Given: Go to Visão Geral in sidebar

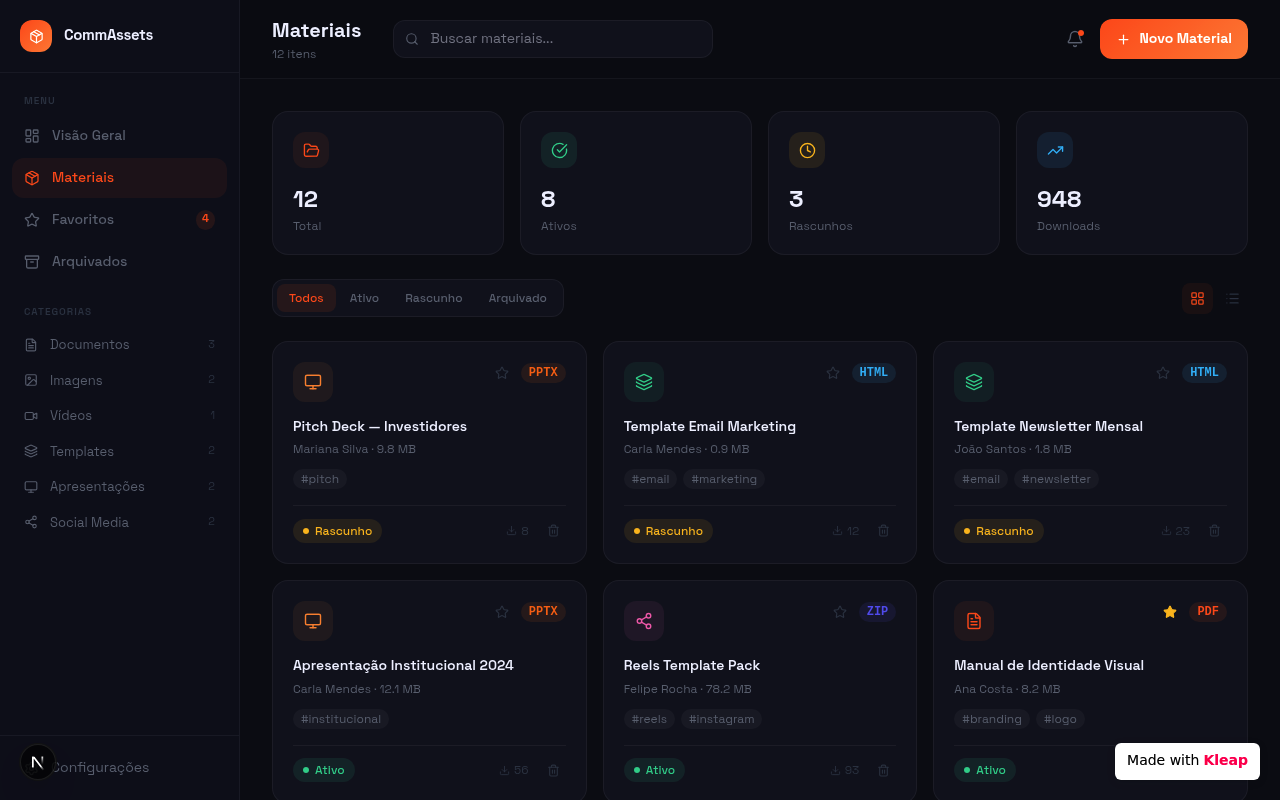Looking at the screenshot, I should coord(119,135).
